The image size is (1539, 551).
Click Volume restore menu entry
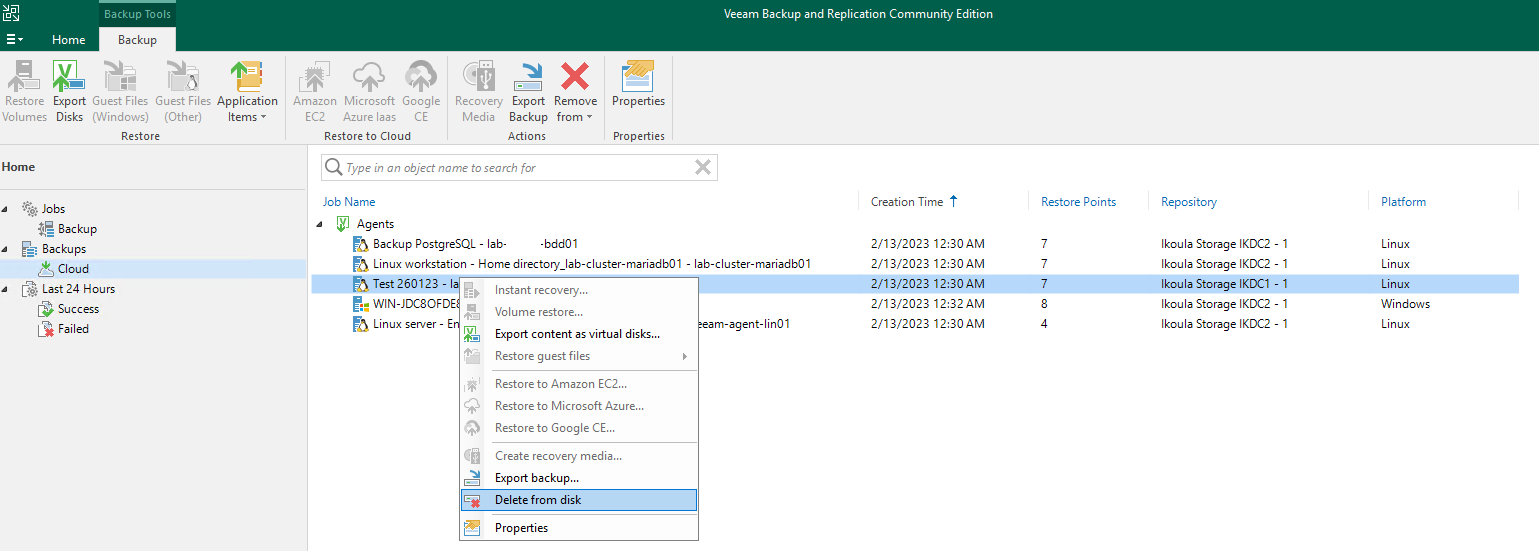click(x=578, y=312)
